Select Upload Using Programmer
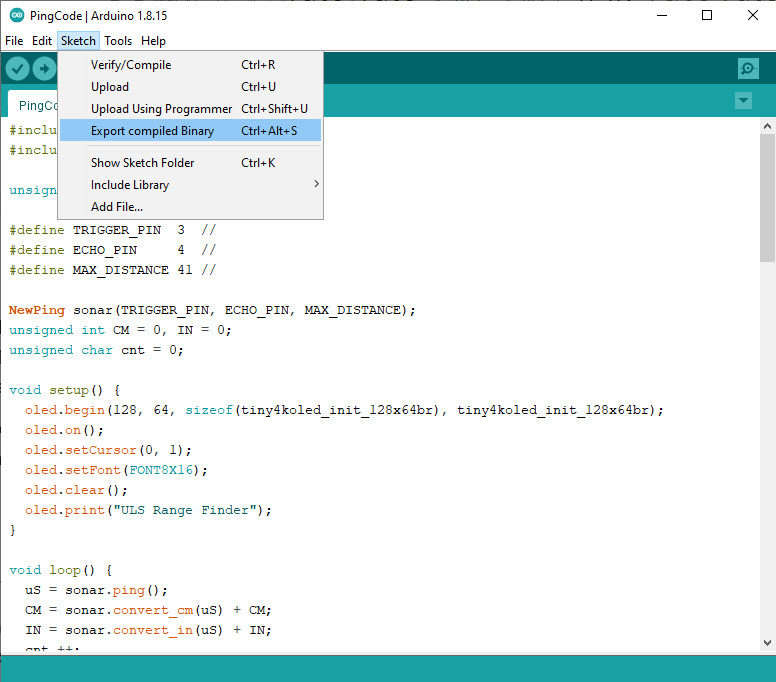 point(161,109)
